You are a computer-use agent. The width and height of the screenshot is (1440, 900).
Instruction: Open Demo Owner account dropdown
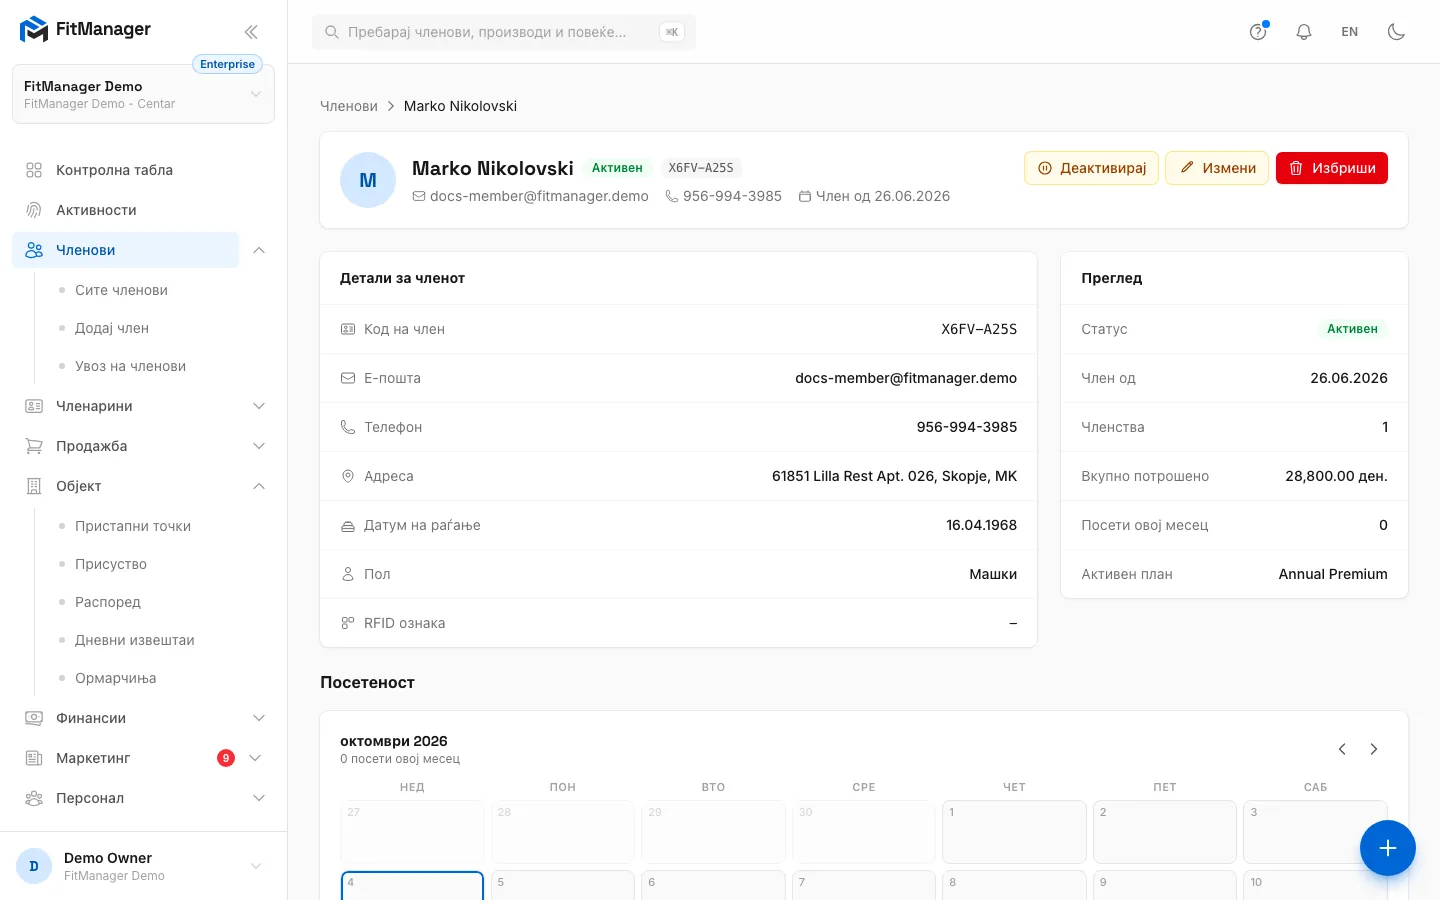coord(143,866)
